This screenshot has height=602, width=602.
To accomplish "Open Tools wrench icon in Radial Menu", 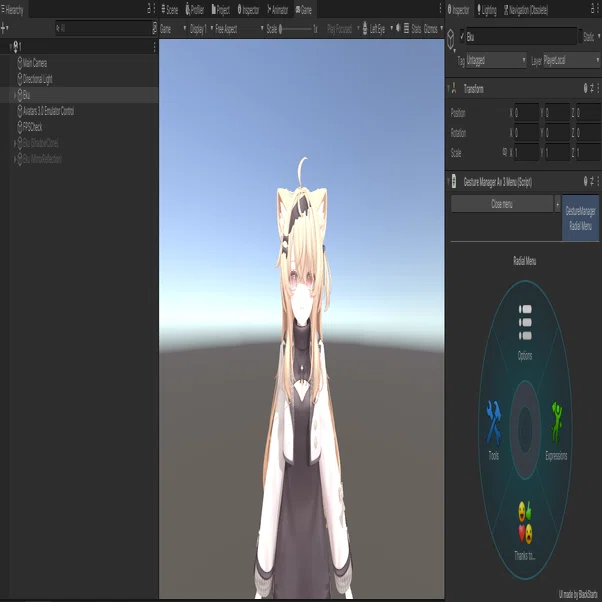I will click(493, 423).
